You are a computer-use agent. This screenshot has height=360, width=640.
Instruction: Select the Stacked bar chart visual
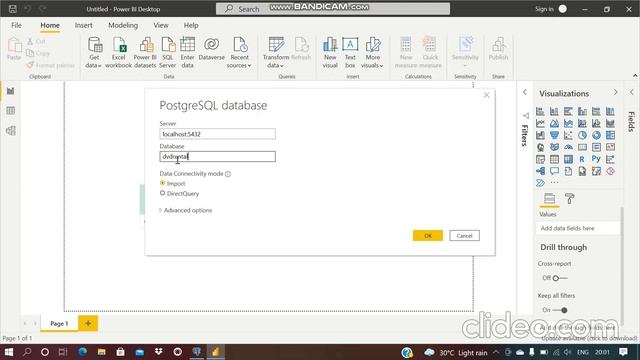click(540, 111)
